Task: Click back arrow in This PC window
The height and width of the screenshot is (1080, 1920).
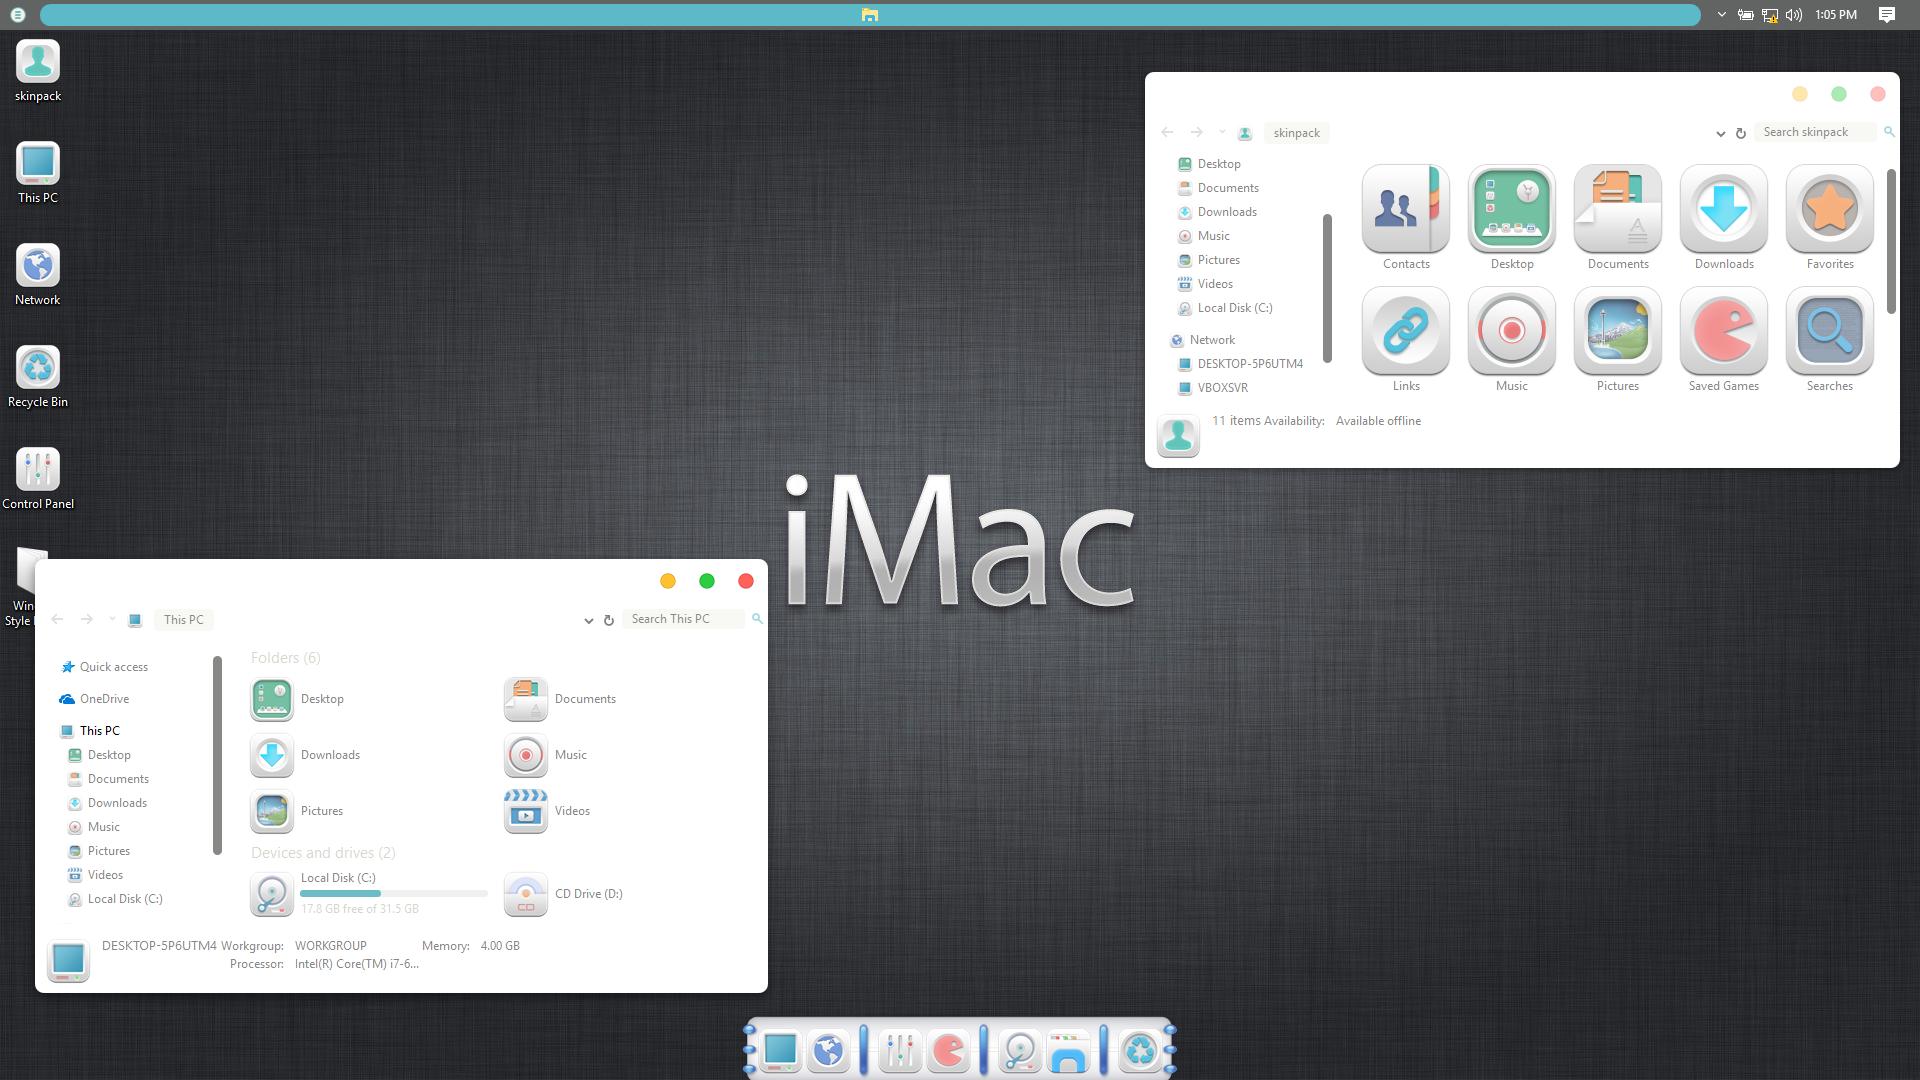Action: tap(58, 620)
